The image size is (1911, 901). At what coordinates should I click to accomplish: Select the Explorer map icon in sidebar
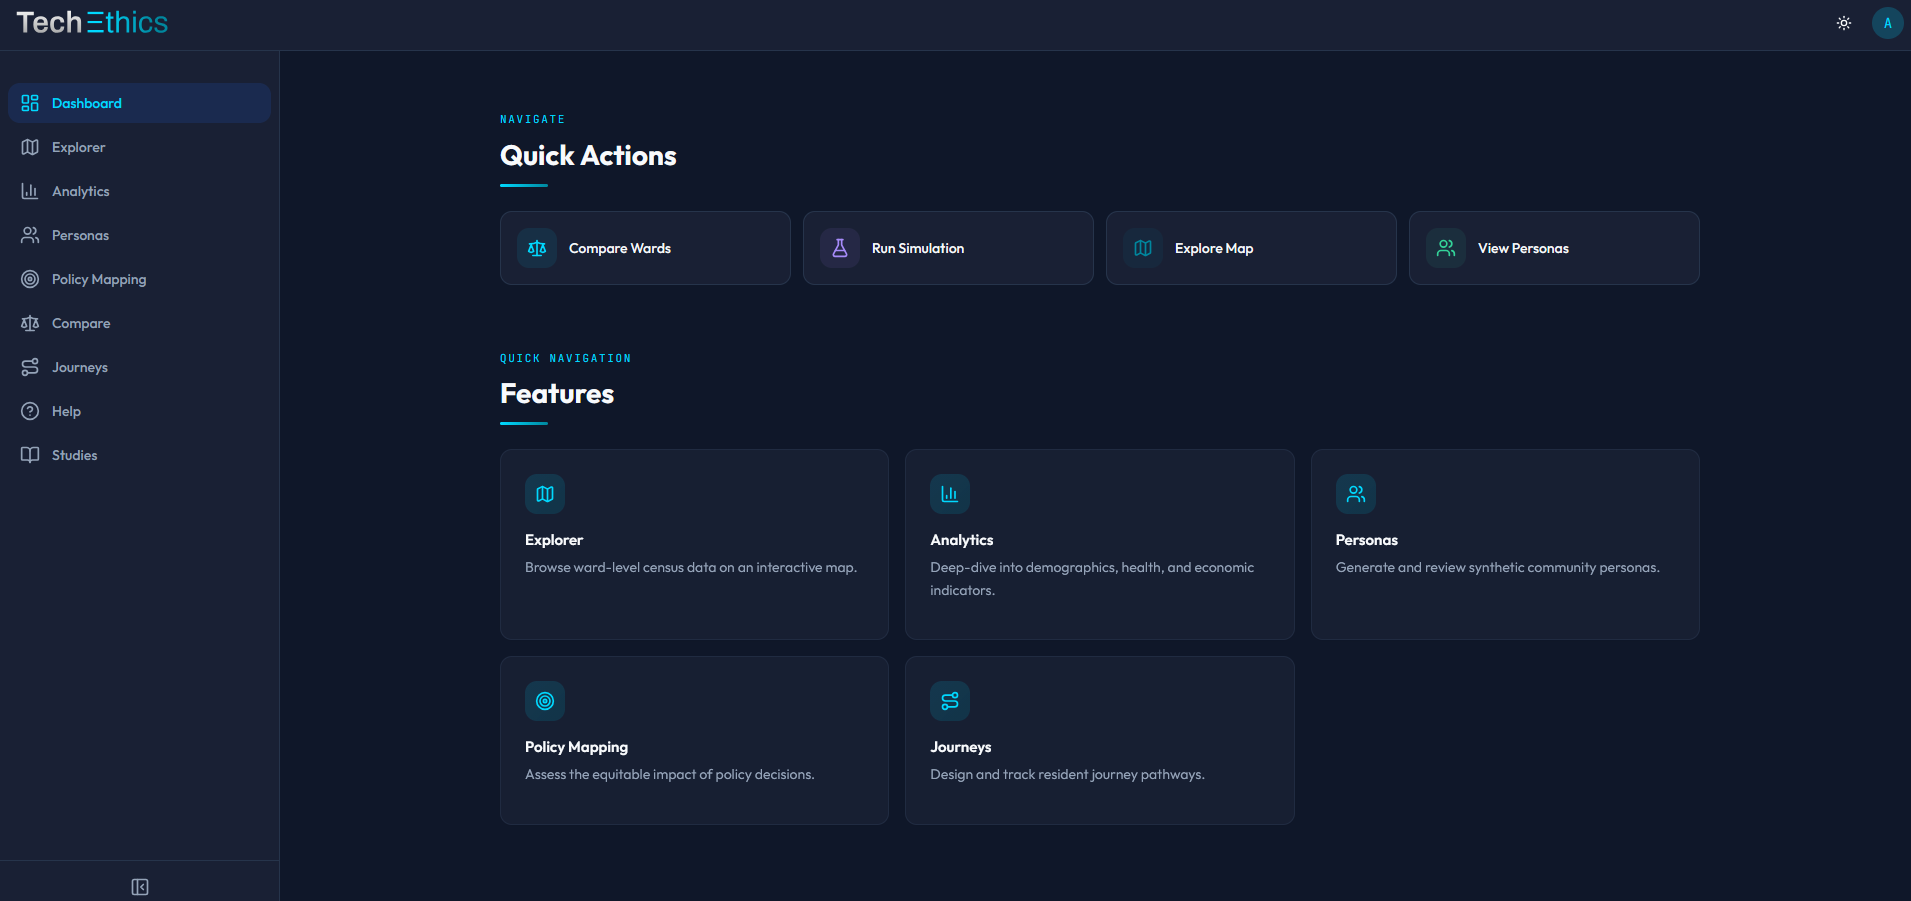[x=30, y=146]
